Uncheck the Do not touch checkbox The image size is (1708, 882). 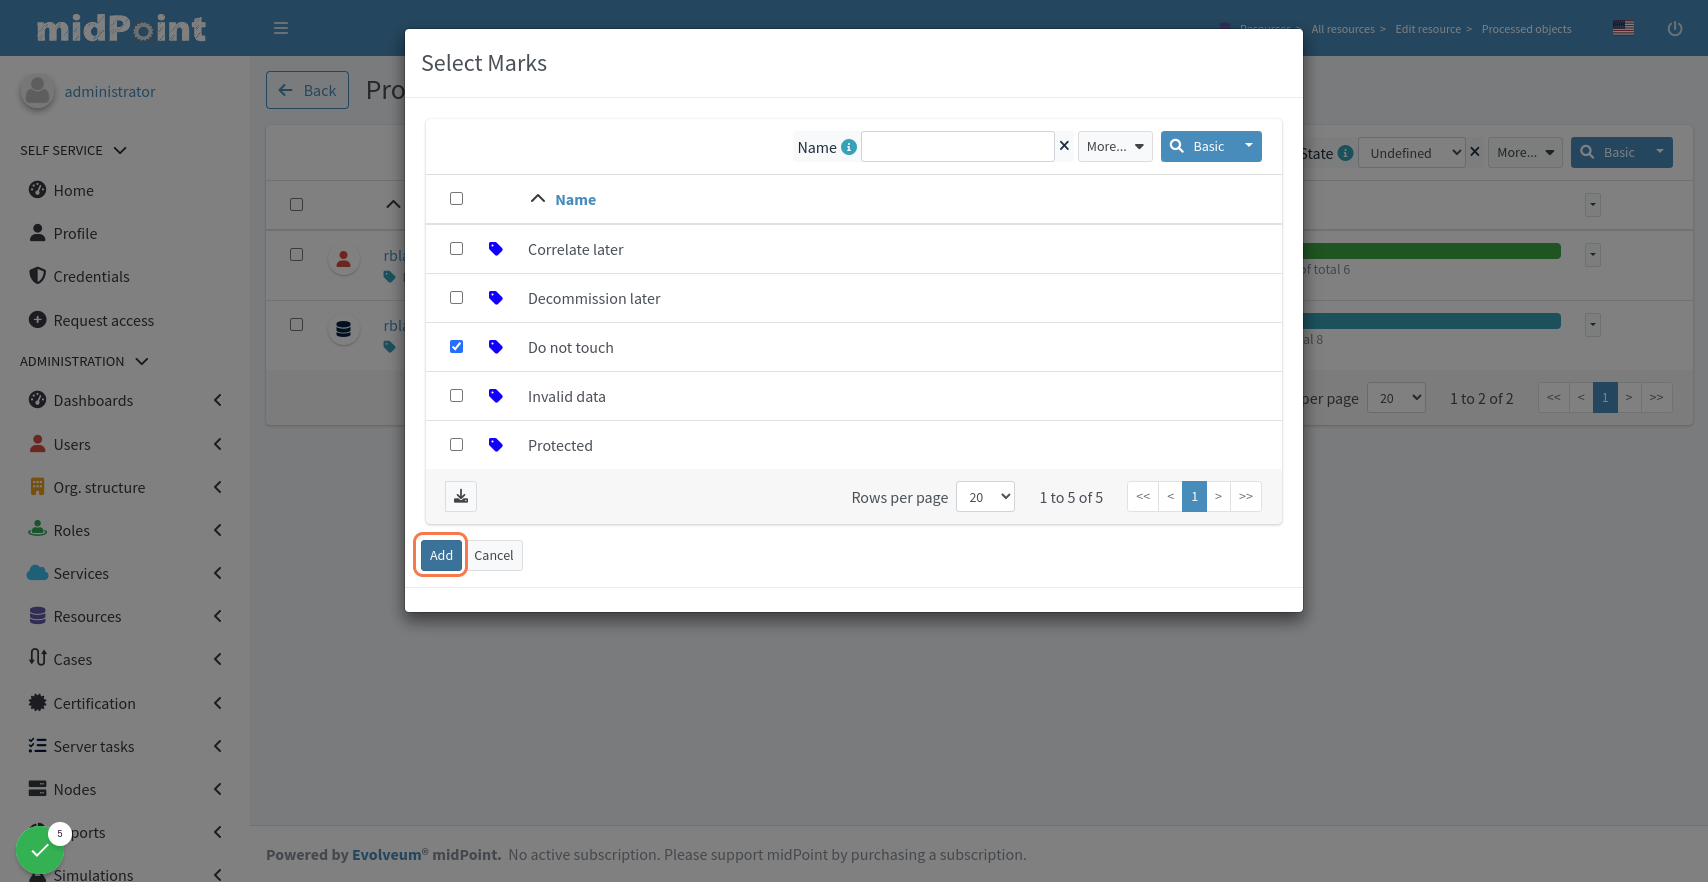tap(456, 347)
